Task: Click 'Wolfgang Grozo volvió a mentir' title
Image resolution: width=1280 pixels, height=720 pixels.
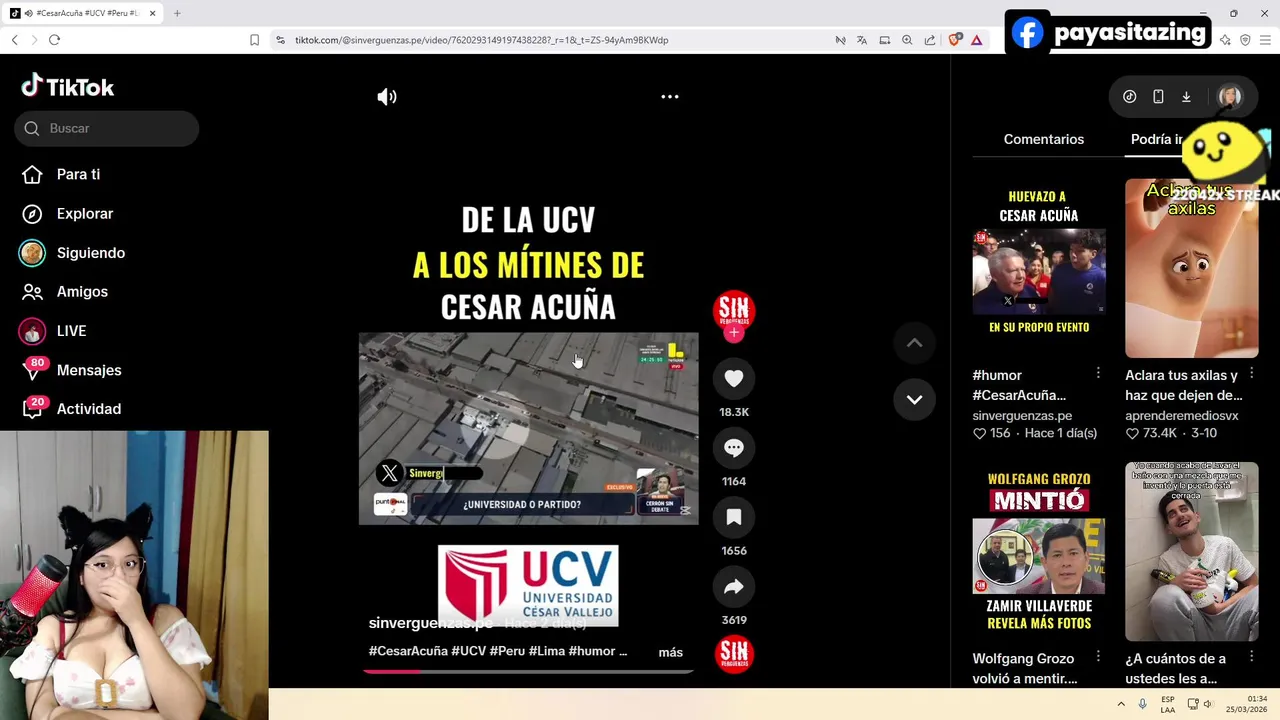Action: click(1025, 668)
